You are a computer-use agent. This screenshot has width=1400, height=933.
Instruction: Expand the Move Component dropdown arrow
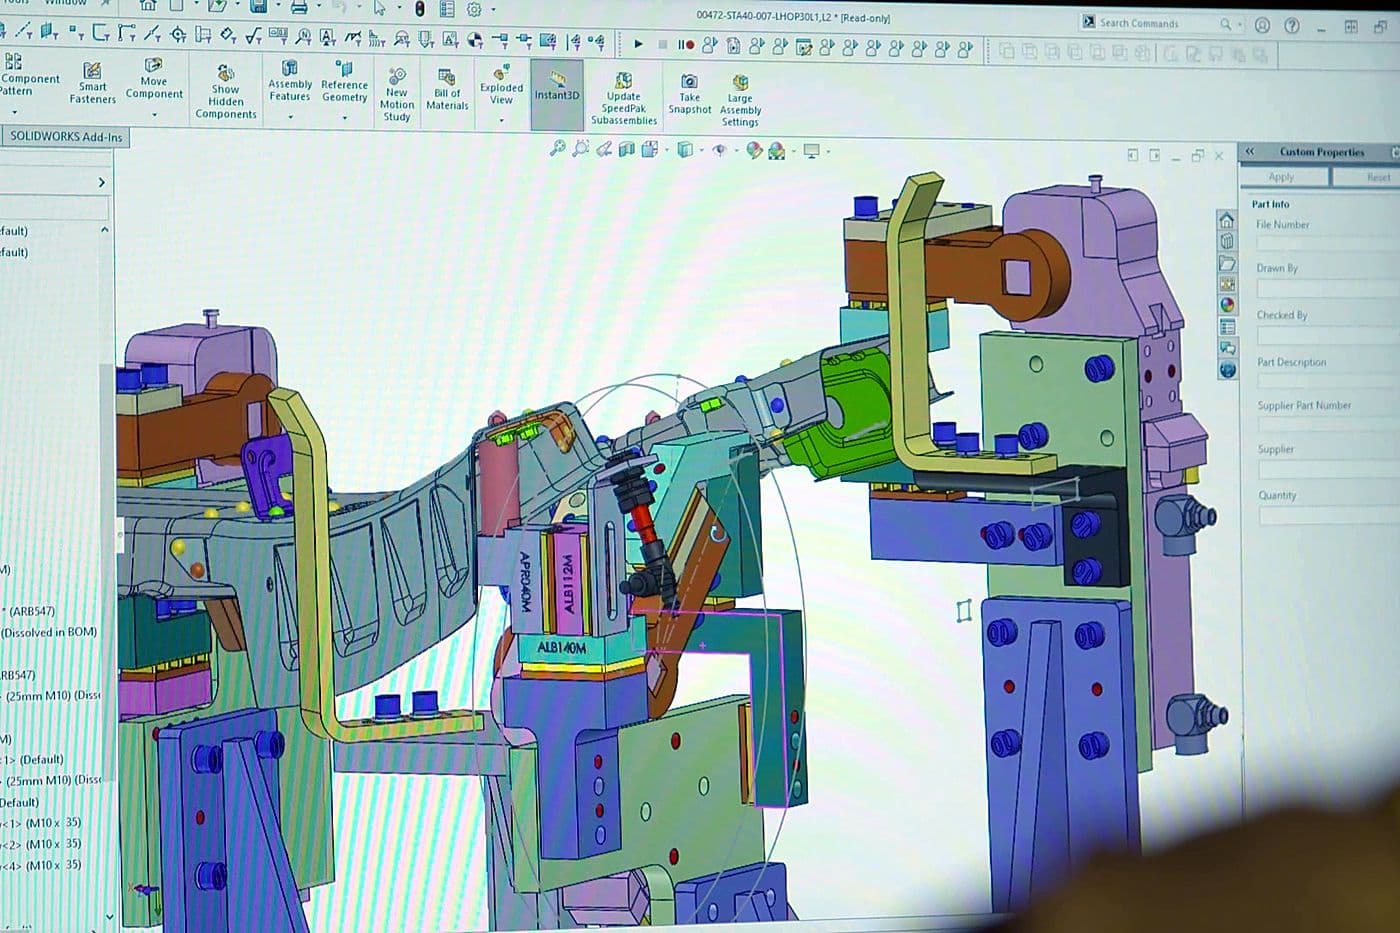(154, 114)
